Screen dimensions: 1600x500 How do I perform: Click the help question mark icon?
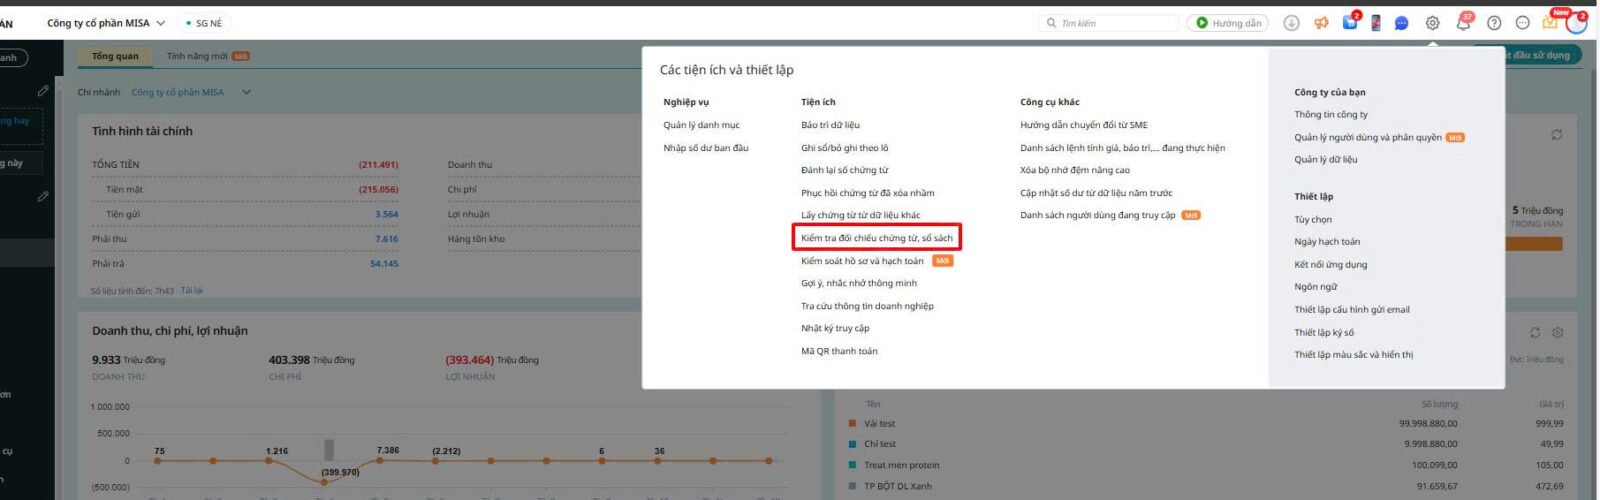pyautogui.click(x=1494, y=23)
